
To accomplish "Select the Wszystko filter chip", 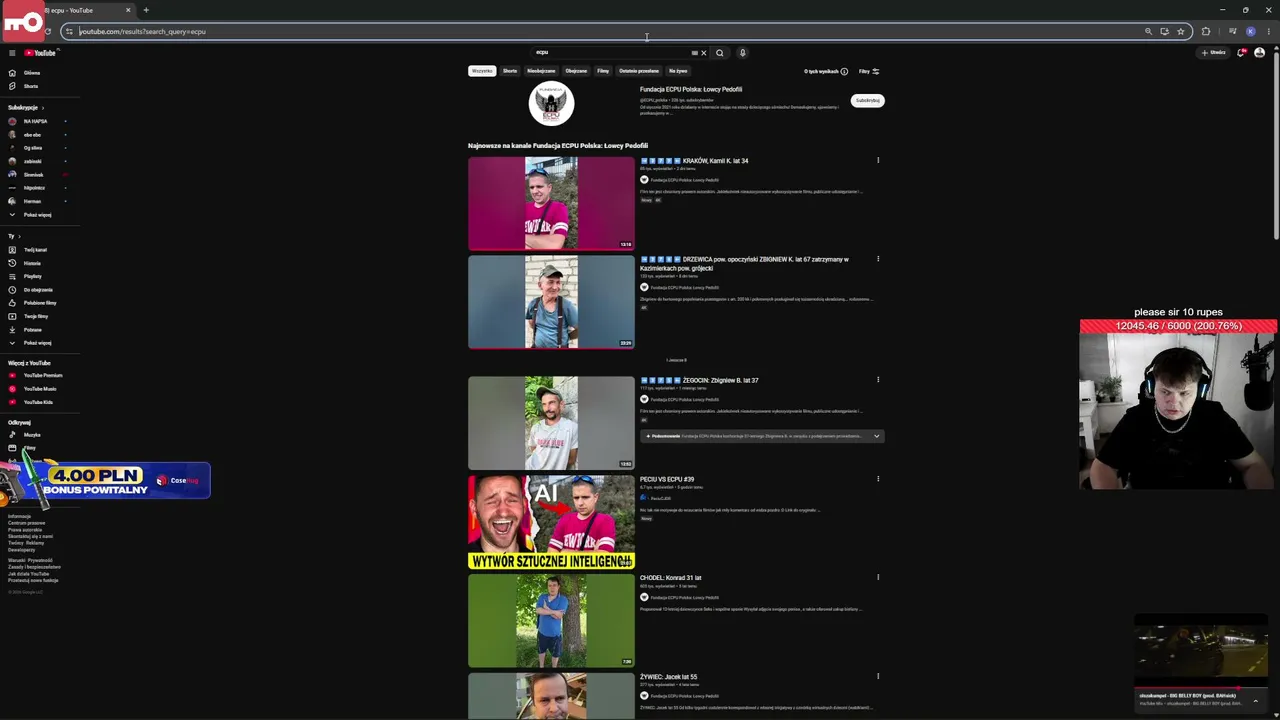I will point(482,71).
